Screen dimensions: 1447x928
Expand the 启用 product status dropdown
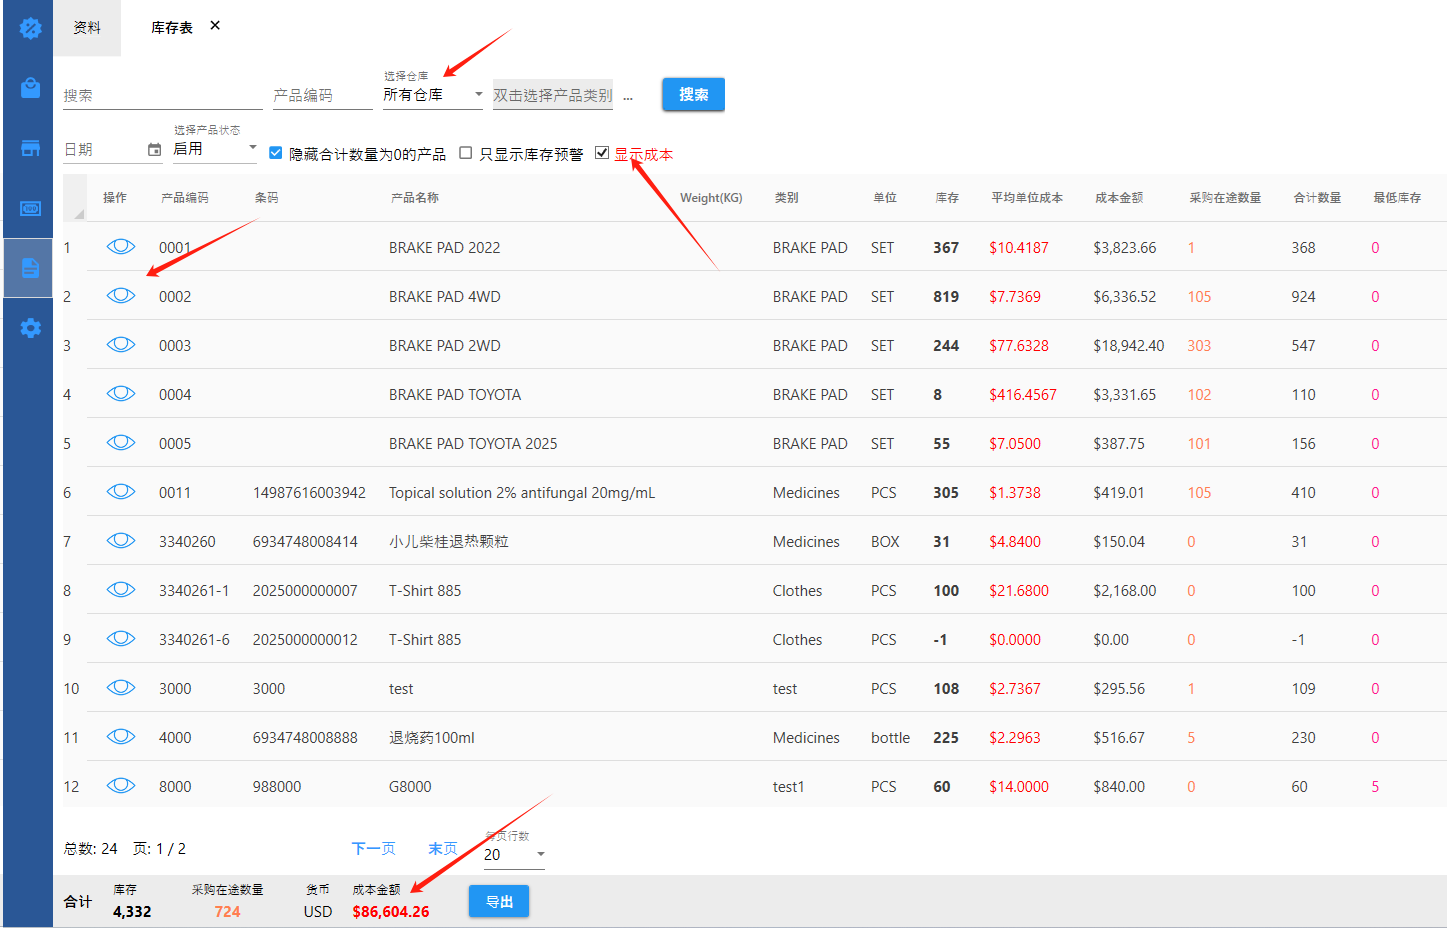[214, 149]
